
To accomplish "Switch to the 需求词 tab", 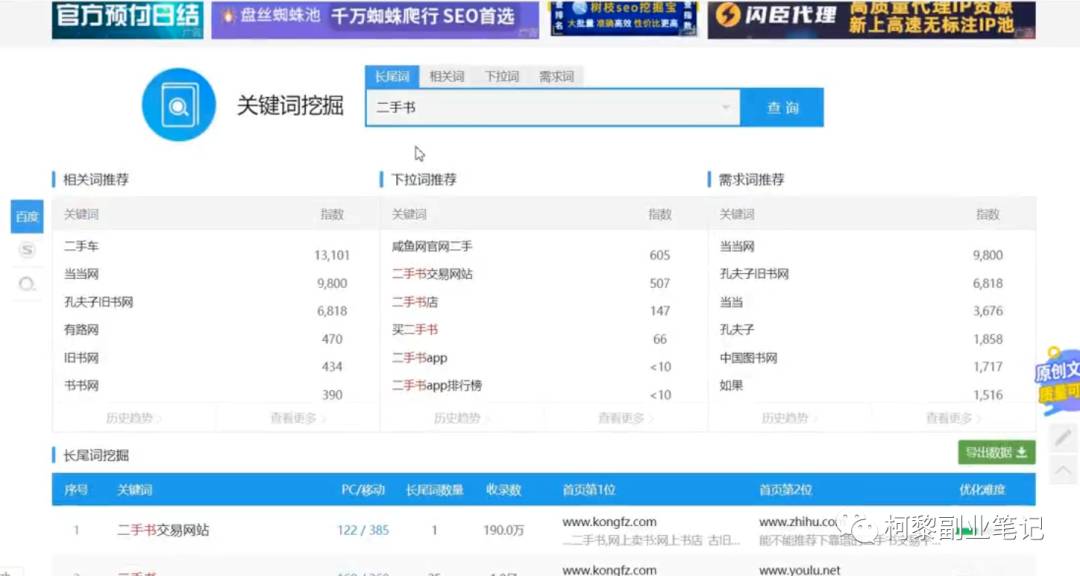I will click(x=557, y=76).
